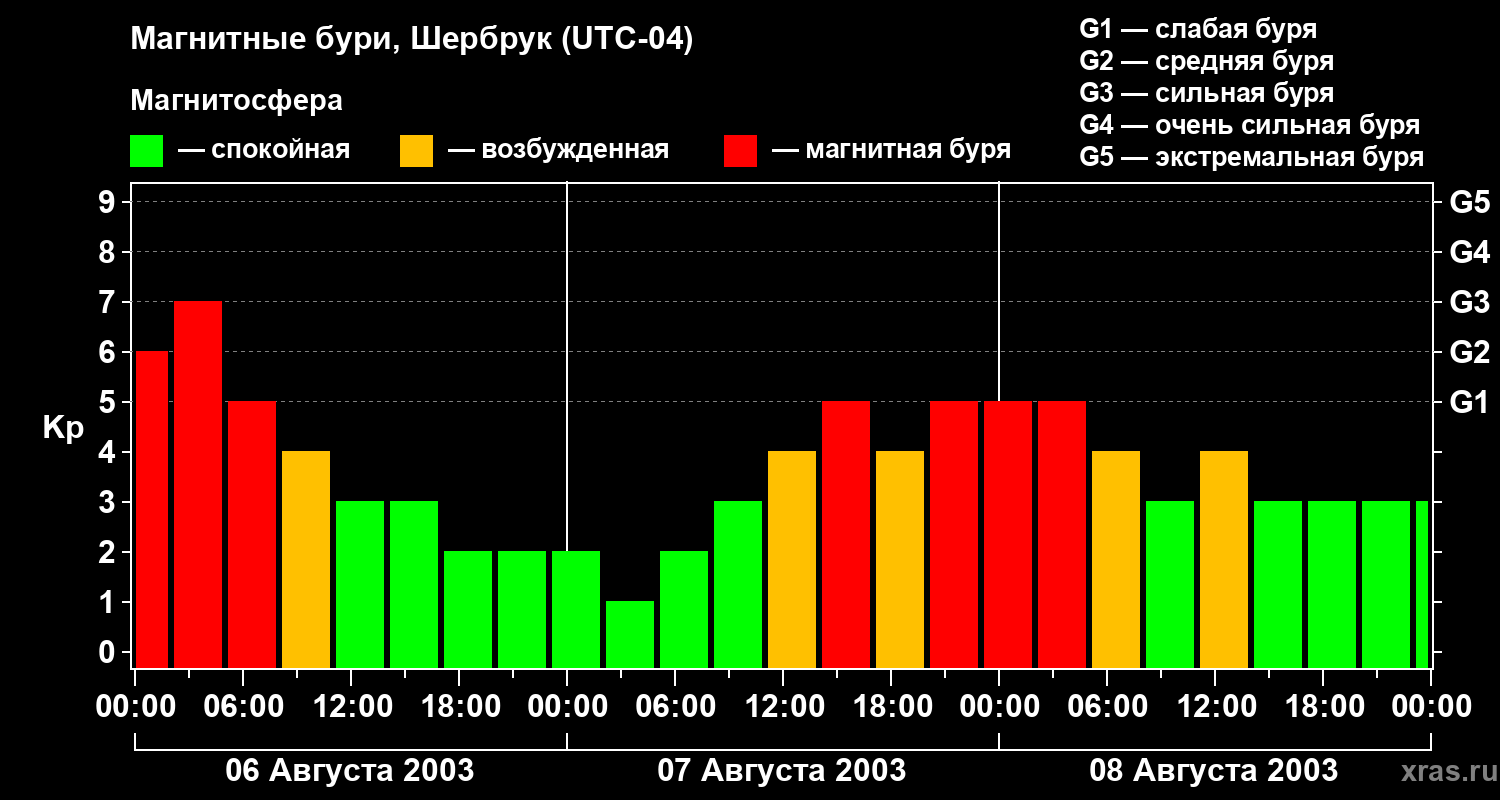This screenshot has width=1500, height=800.
Task: Click the 15:00–18:00 red bar on 07 August
Action: pos(846,535)
